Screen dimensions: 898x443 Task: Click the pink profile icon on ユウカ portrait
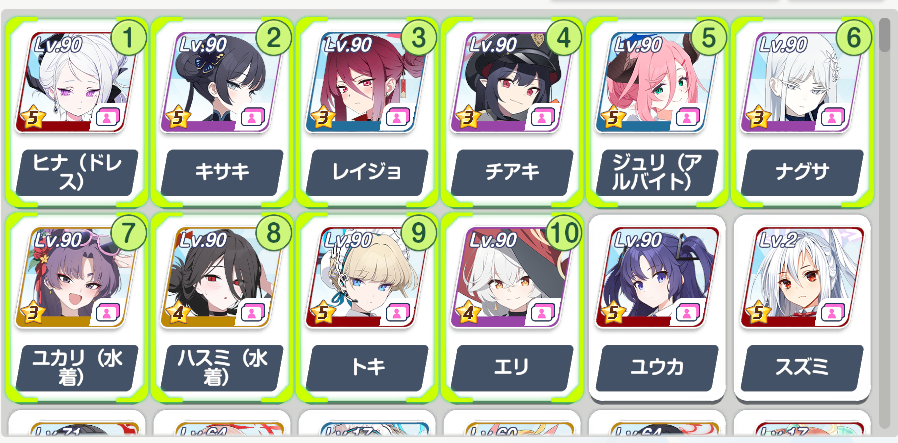[686, 313]
